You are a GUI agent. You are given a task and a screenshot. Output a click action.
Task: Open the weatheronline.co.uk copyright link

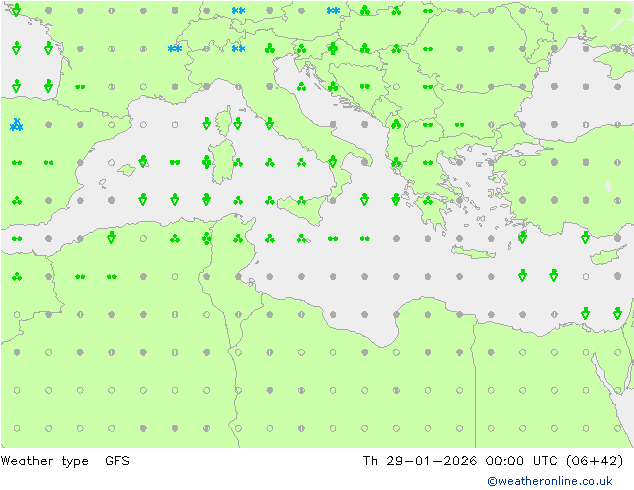point(550,481)
